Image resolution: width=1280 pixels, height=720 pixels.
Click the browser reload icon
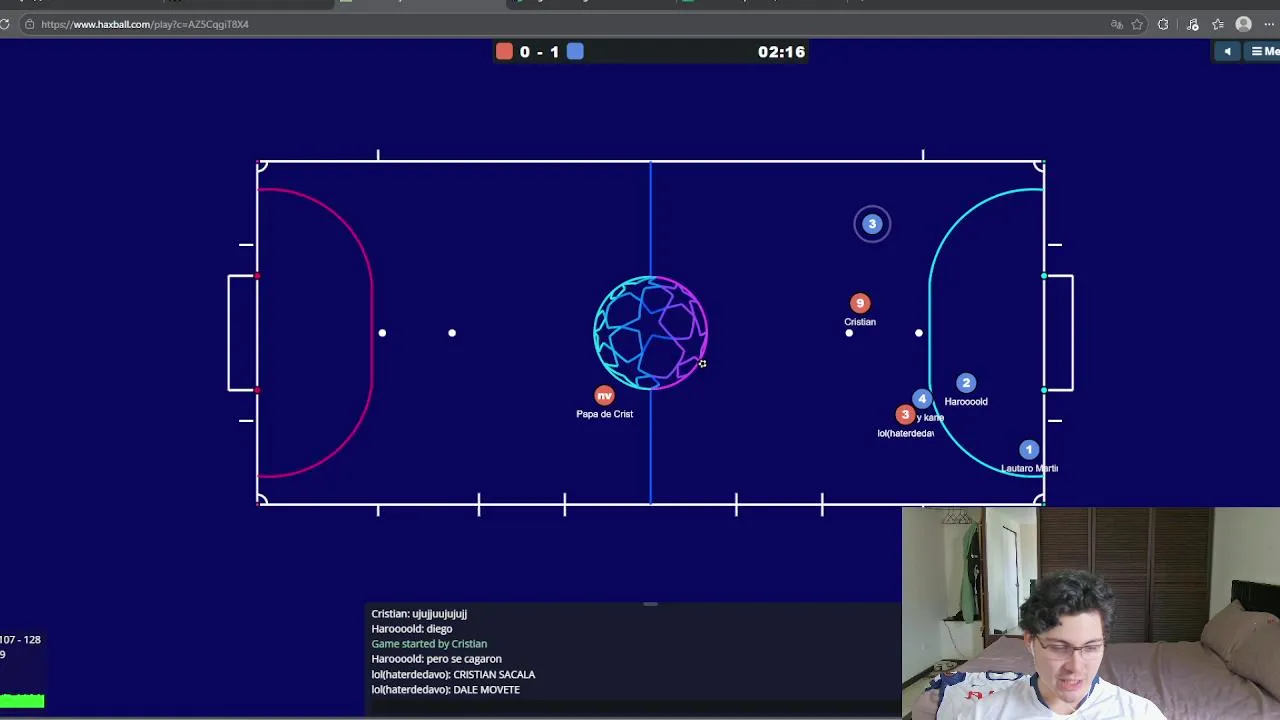point(5,24)
